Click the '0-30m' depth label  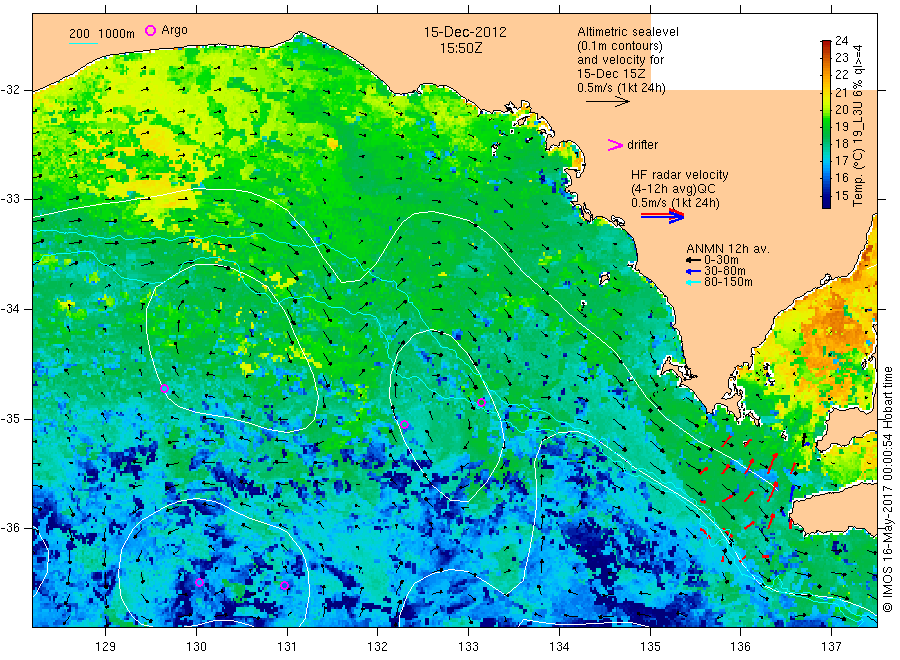click(x=721, y=260)
